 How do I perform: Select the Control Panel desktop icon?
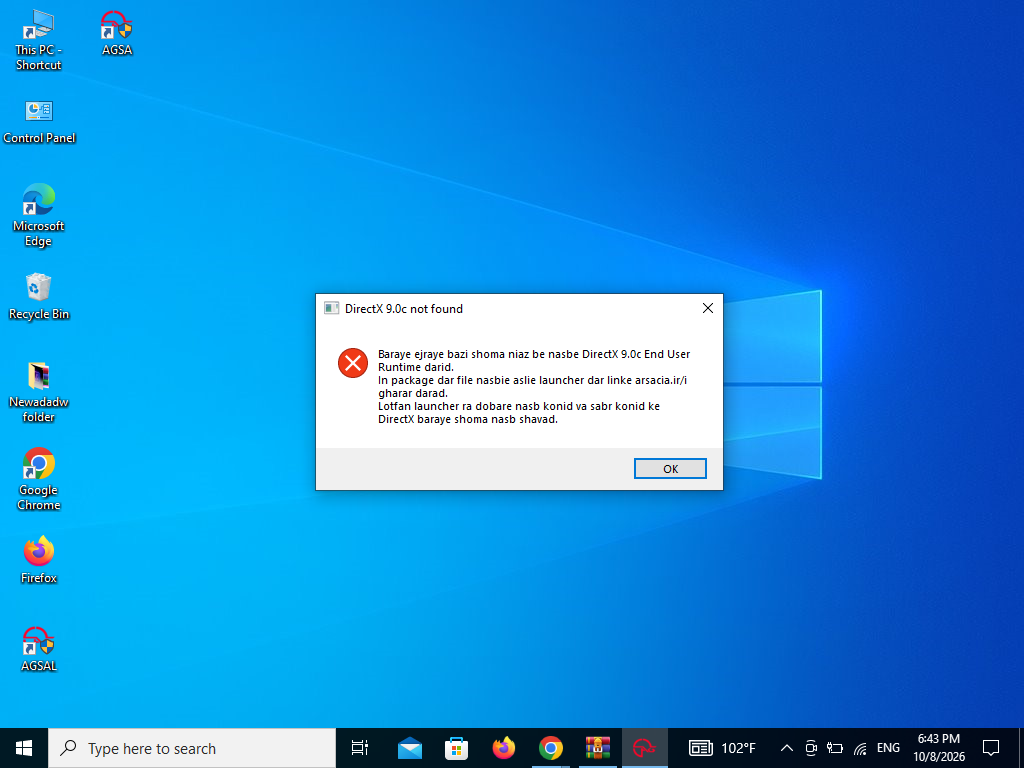pyautogui.click(x=39, y=121)
